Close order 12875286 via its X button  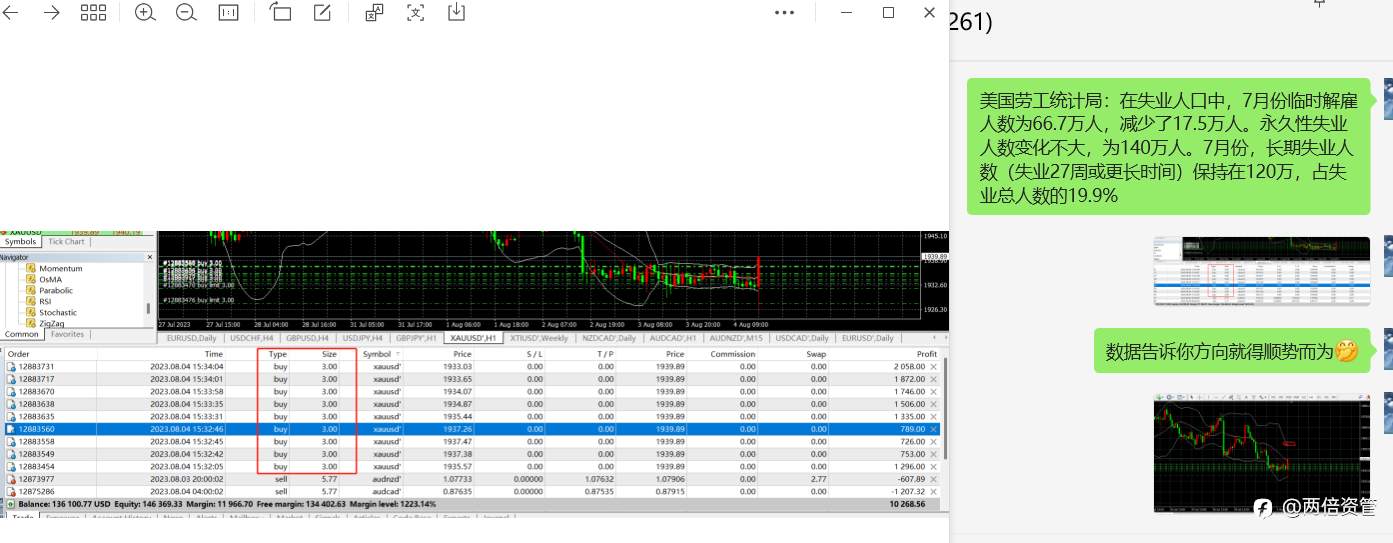pos(934,491)
